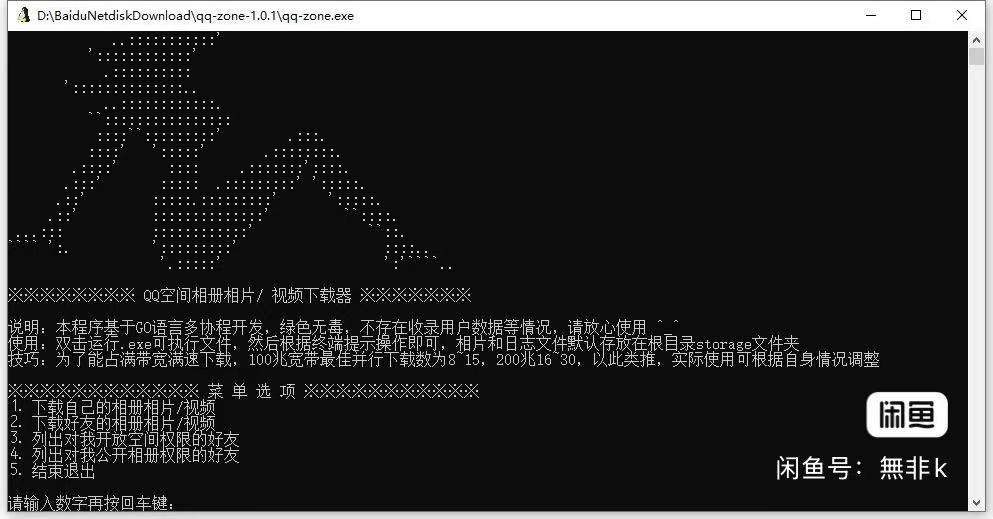Click the QQ空间相册相片/视频下载器 title line
Screen dimensions: 993x519
pos(240,296)
